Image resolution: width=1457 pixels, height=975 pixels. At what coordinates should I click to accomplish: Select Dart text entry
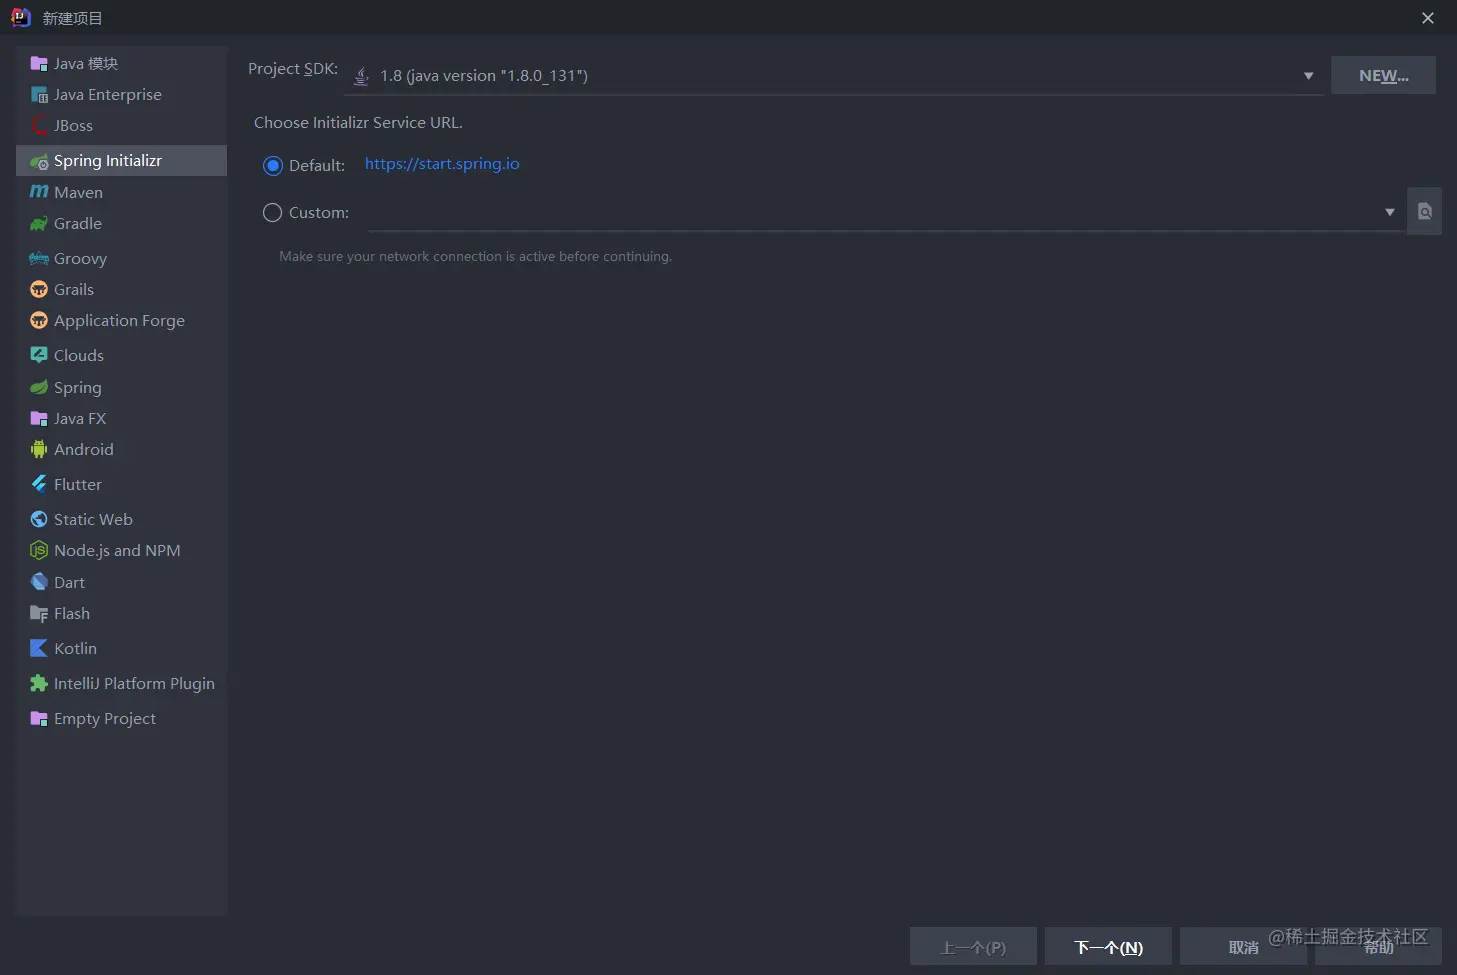69,583
